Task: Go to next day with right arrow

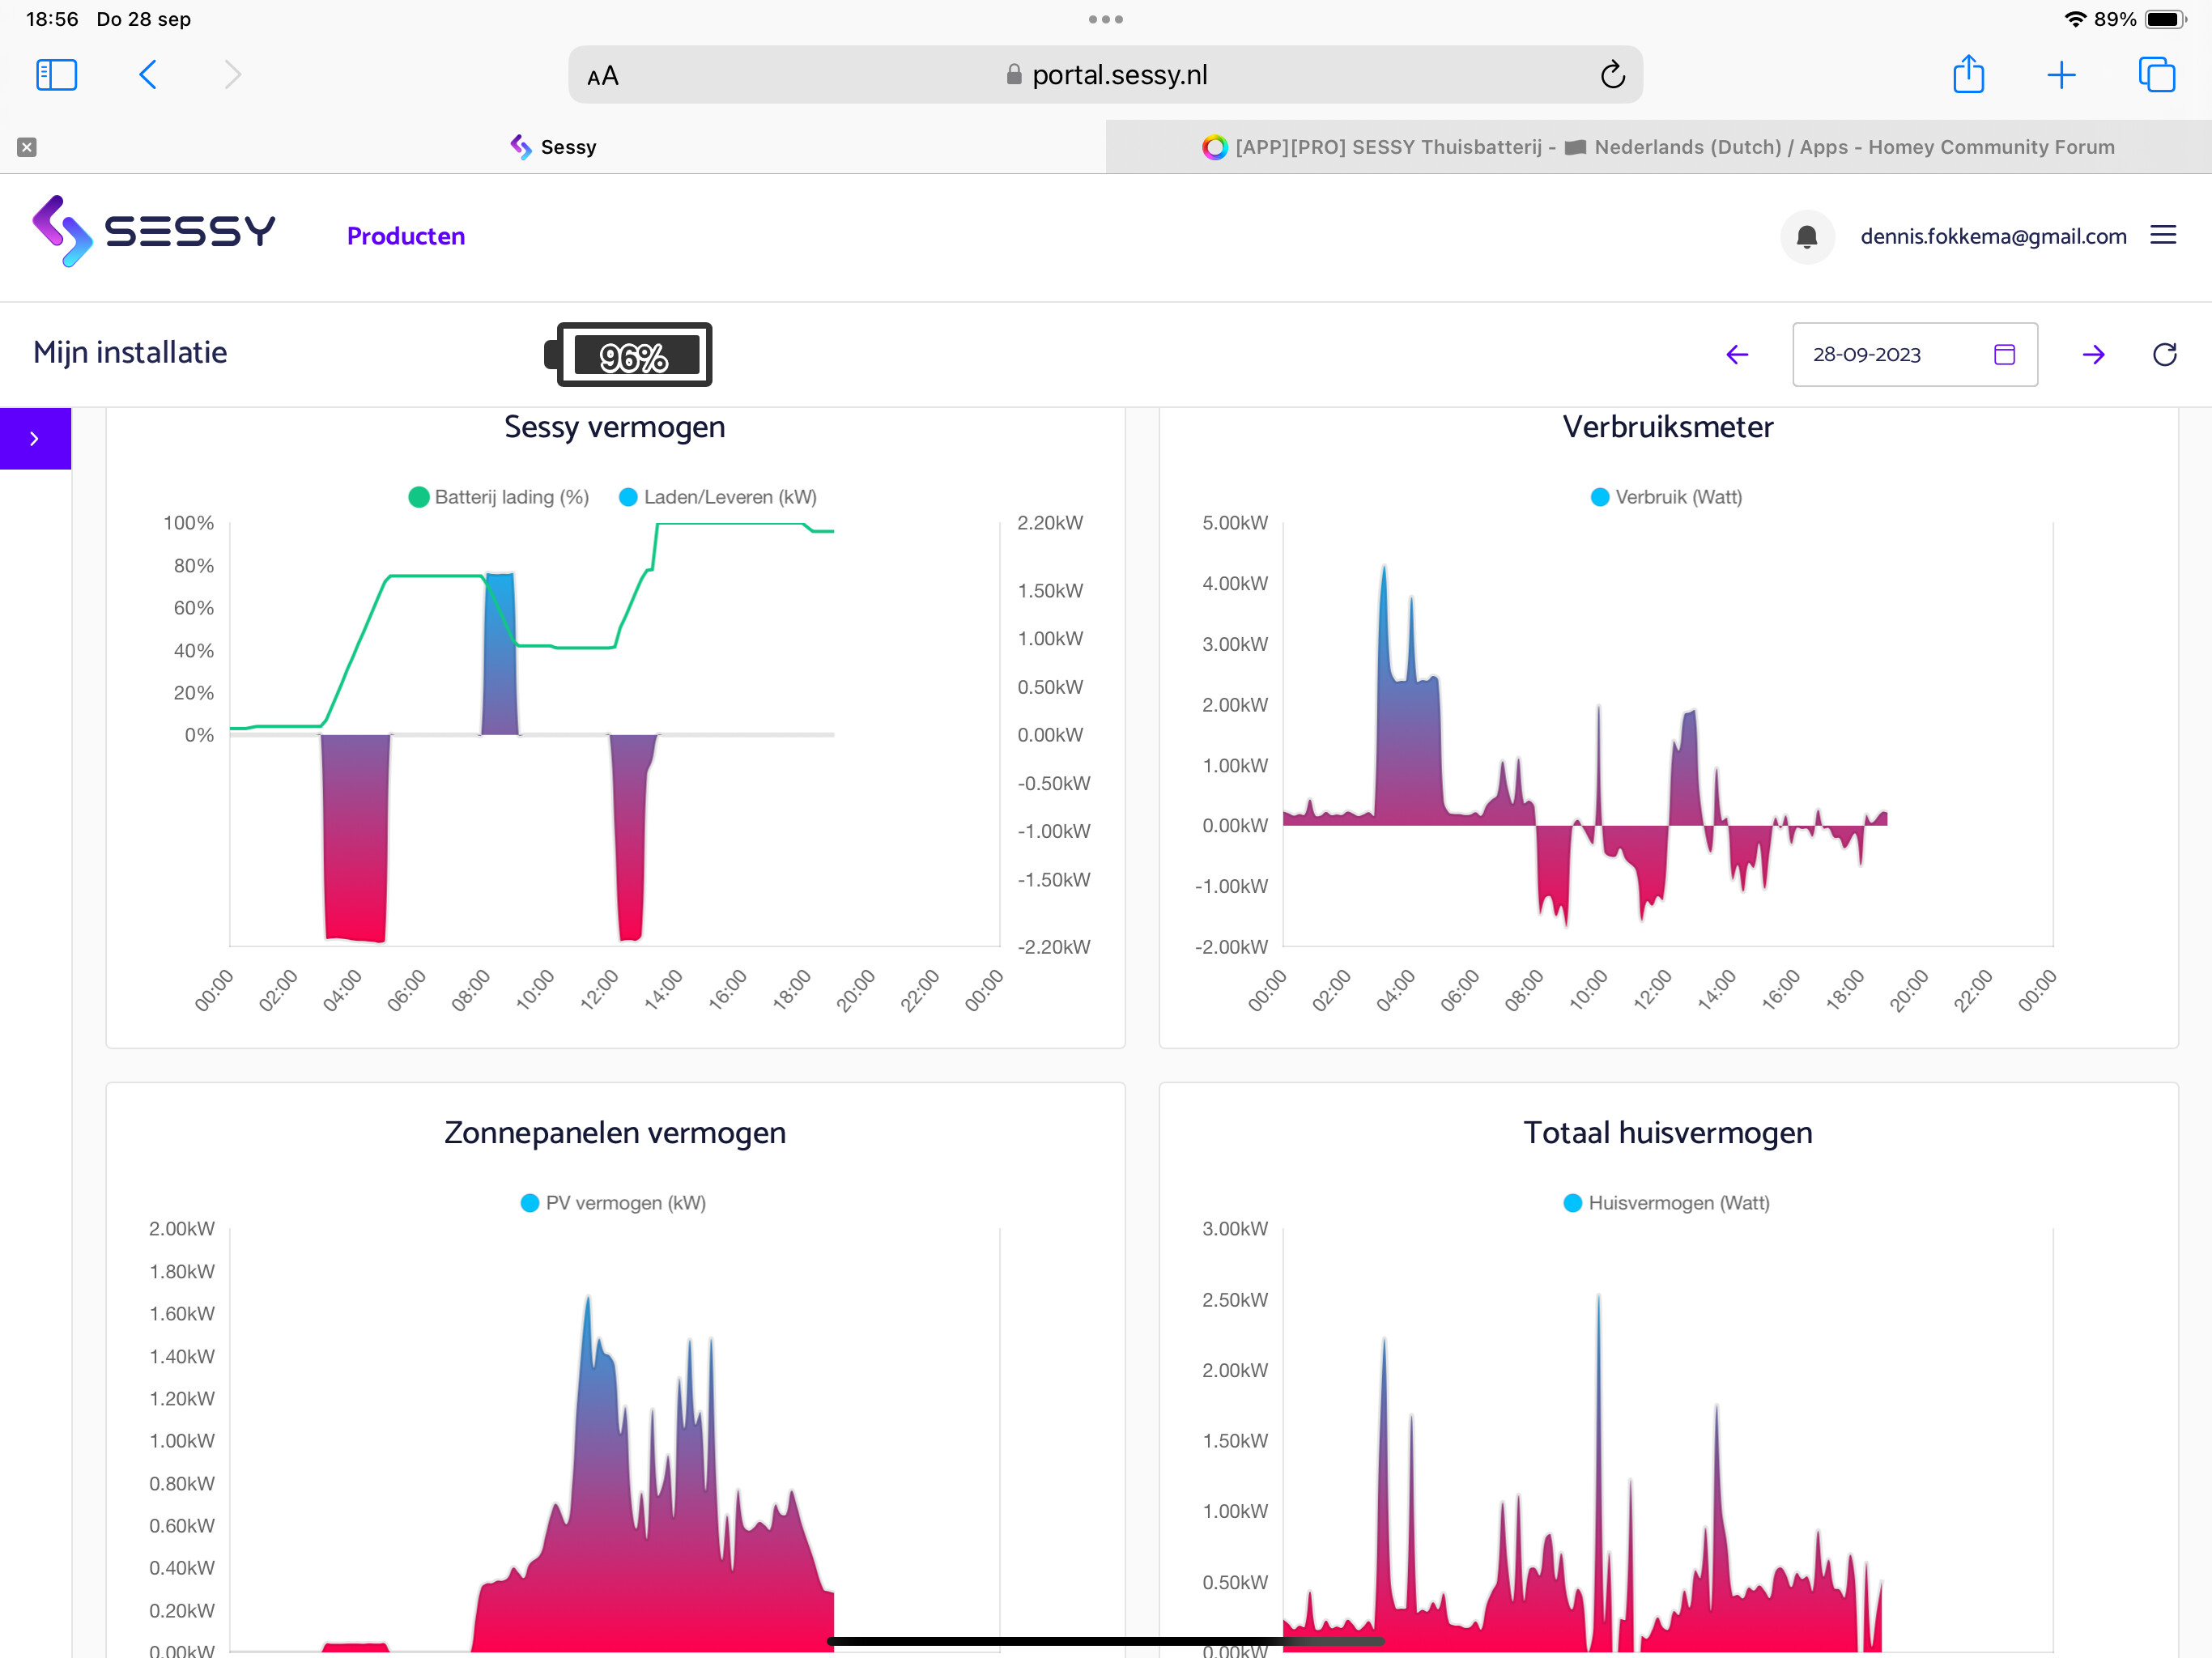Action: click(x=2093, y=355)
